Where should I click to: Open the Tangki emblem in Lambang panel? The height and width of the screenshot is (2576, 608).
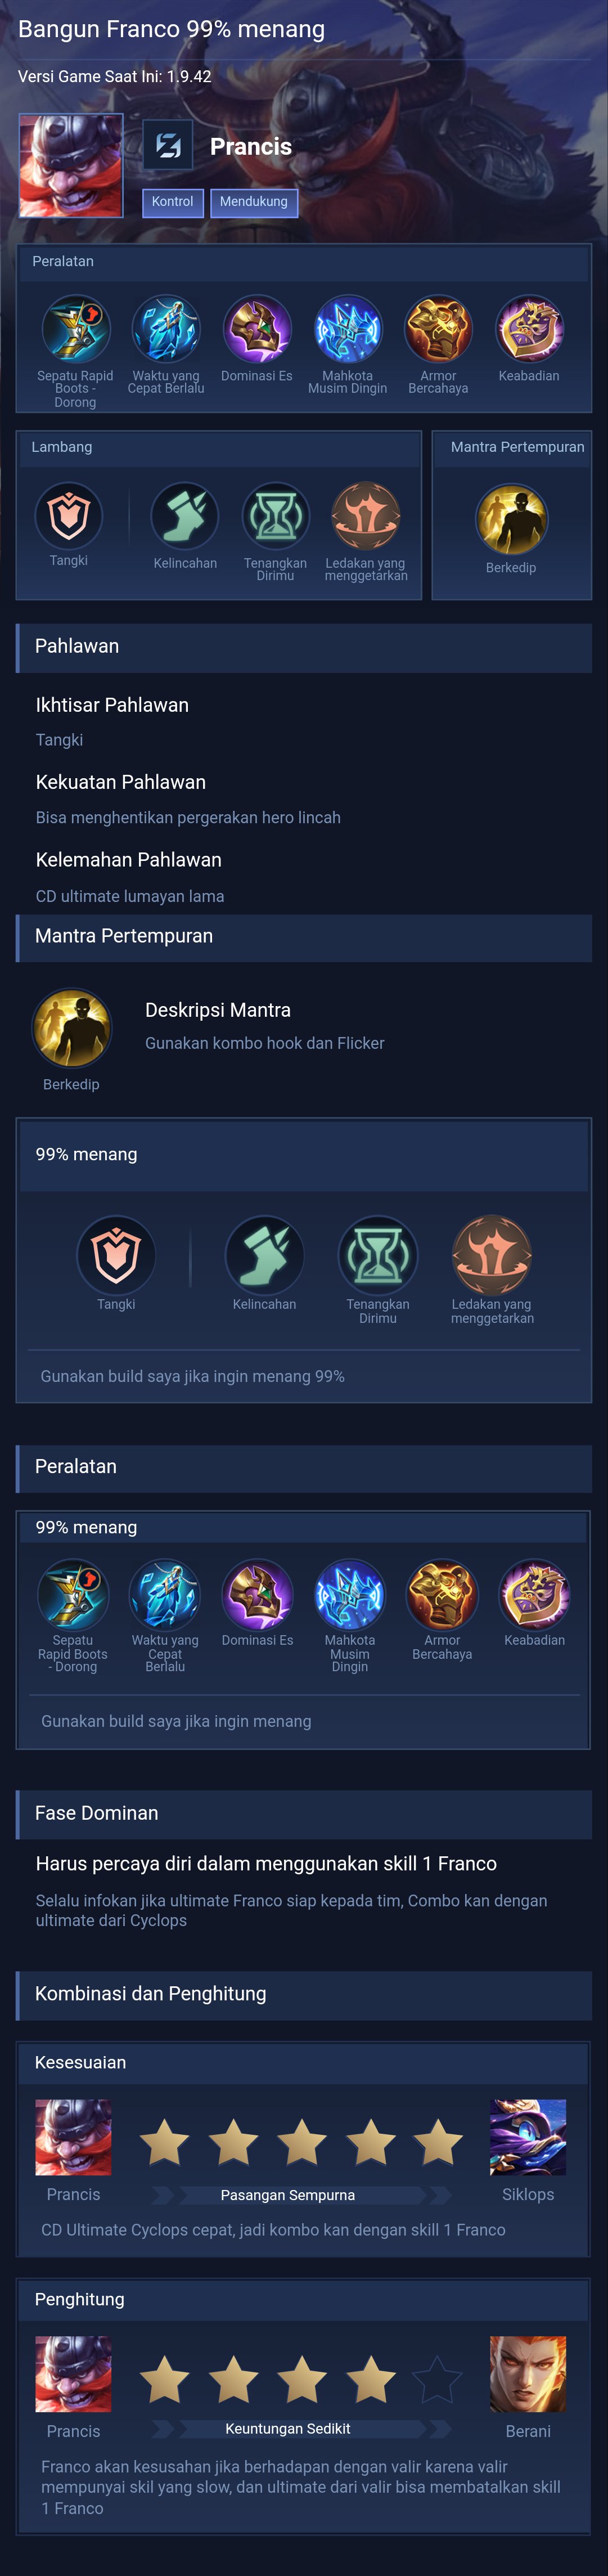pos(69,516)
